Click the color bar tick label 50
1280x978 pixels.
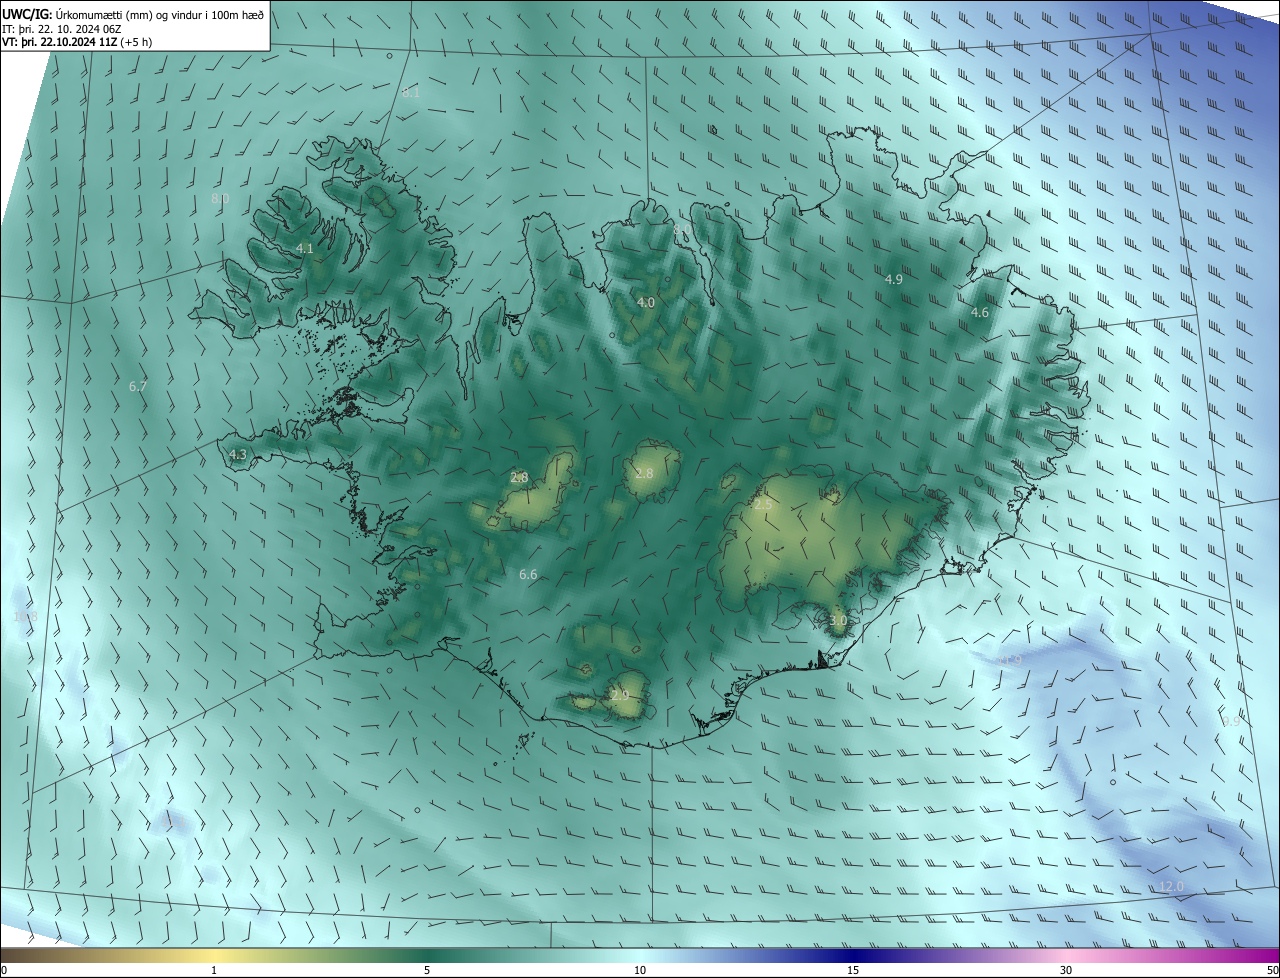tap(1272, 970)
